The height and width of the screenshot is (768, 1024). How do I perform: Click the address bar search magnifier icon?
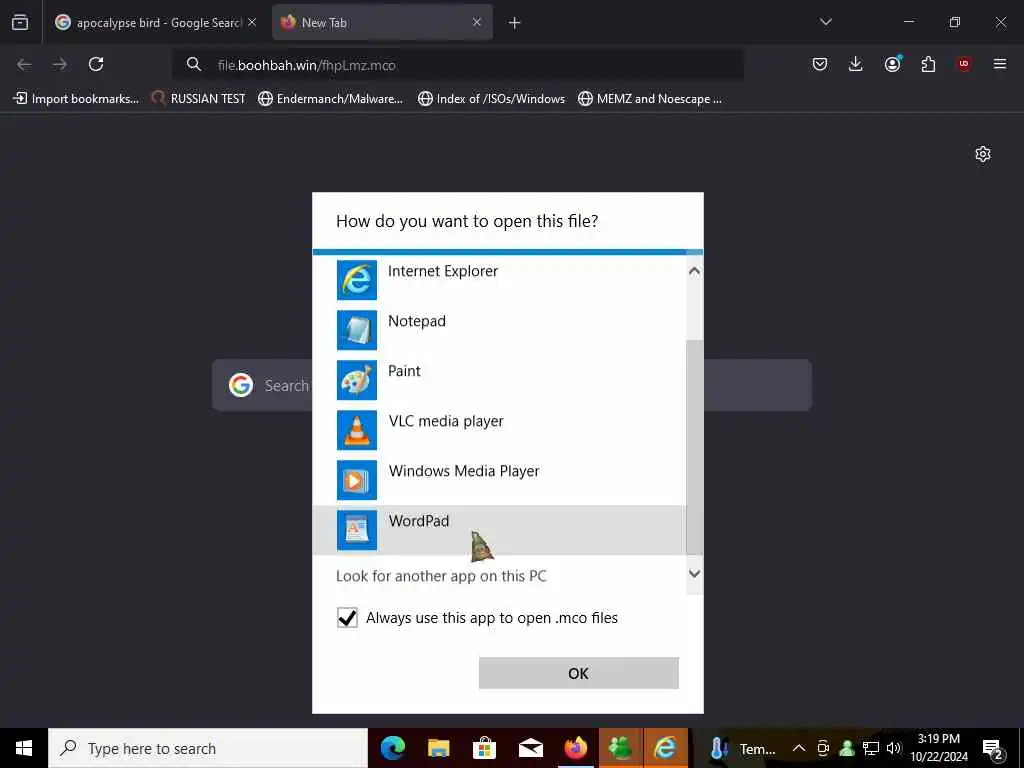[193, 64]
